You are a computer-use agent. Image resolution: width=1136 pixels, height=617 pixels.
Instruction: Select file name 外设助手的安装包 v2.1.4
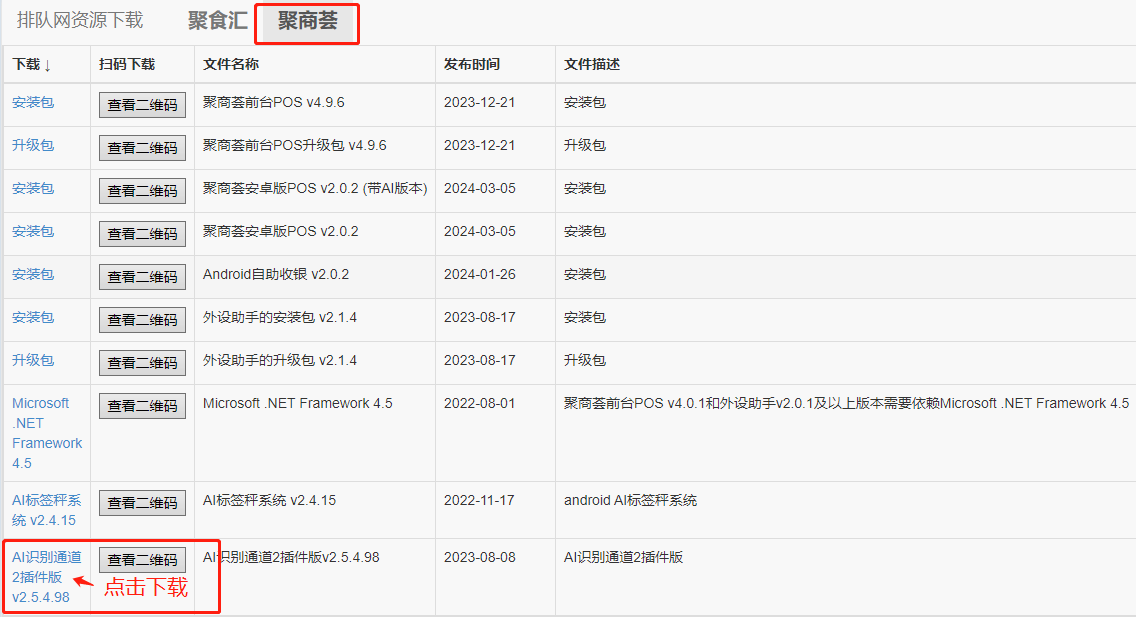coord(280,317)
